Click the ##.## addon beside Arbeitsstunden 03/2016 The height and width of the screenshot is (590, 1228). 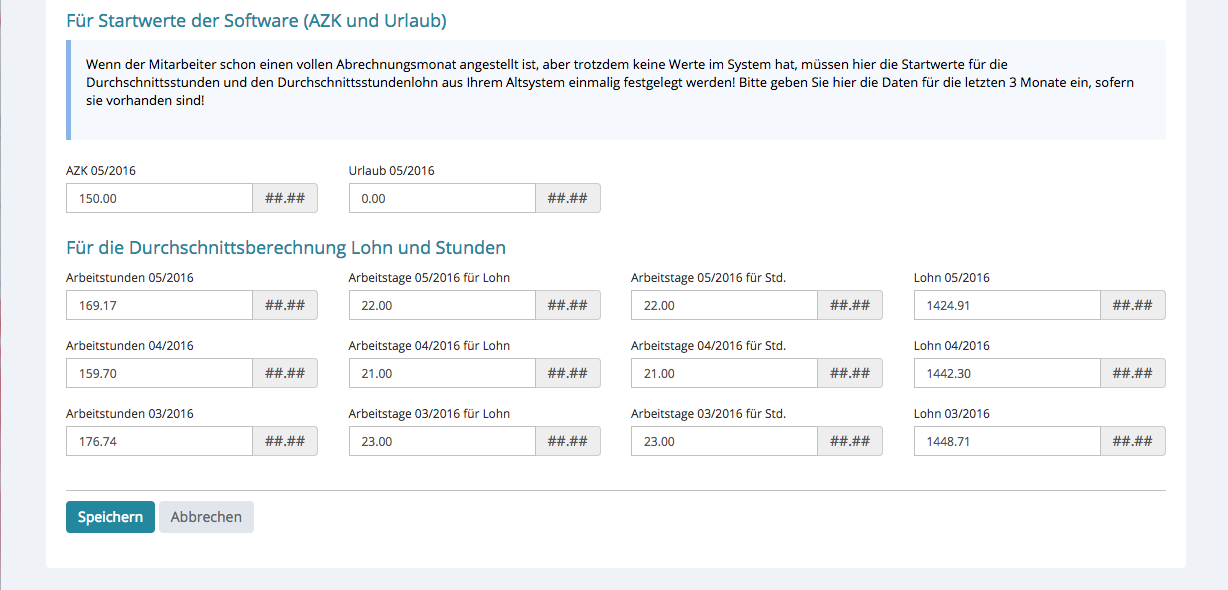tap(285, 441)
